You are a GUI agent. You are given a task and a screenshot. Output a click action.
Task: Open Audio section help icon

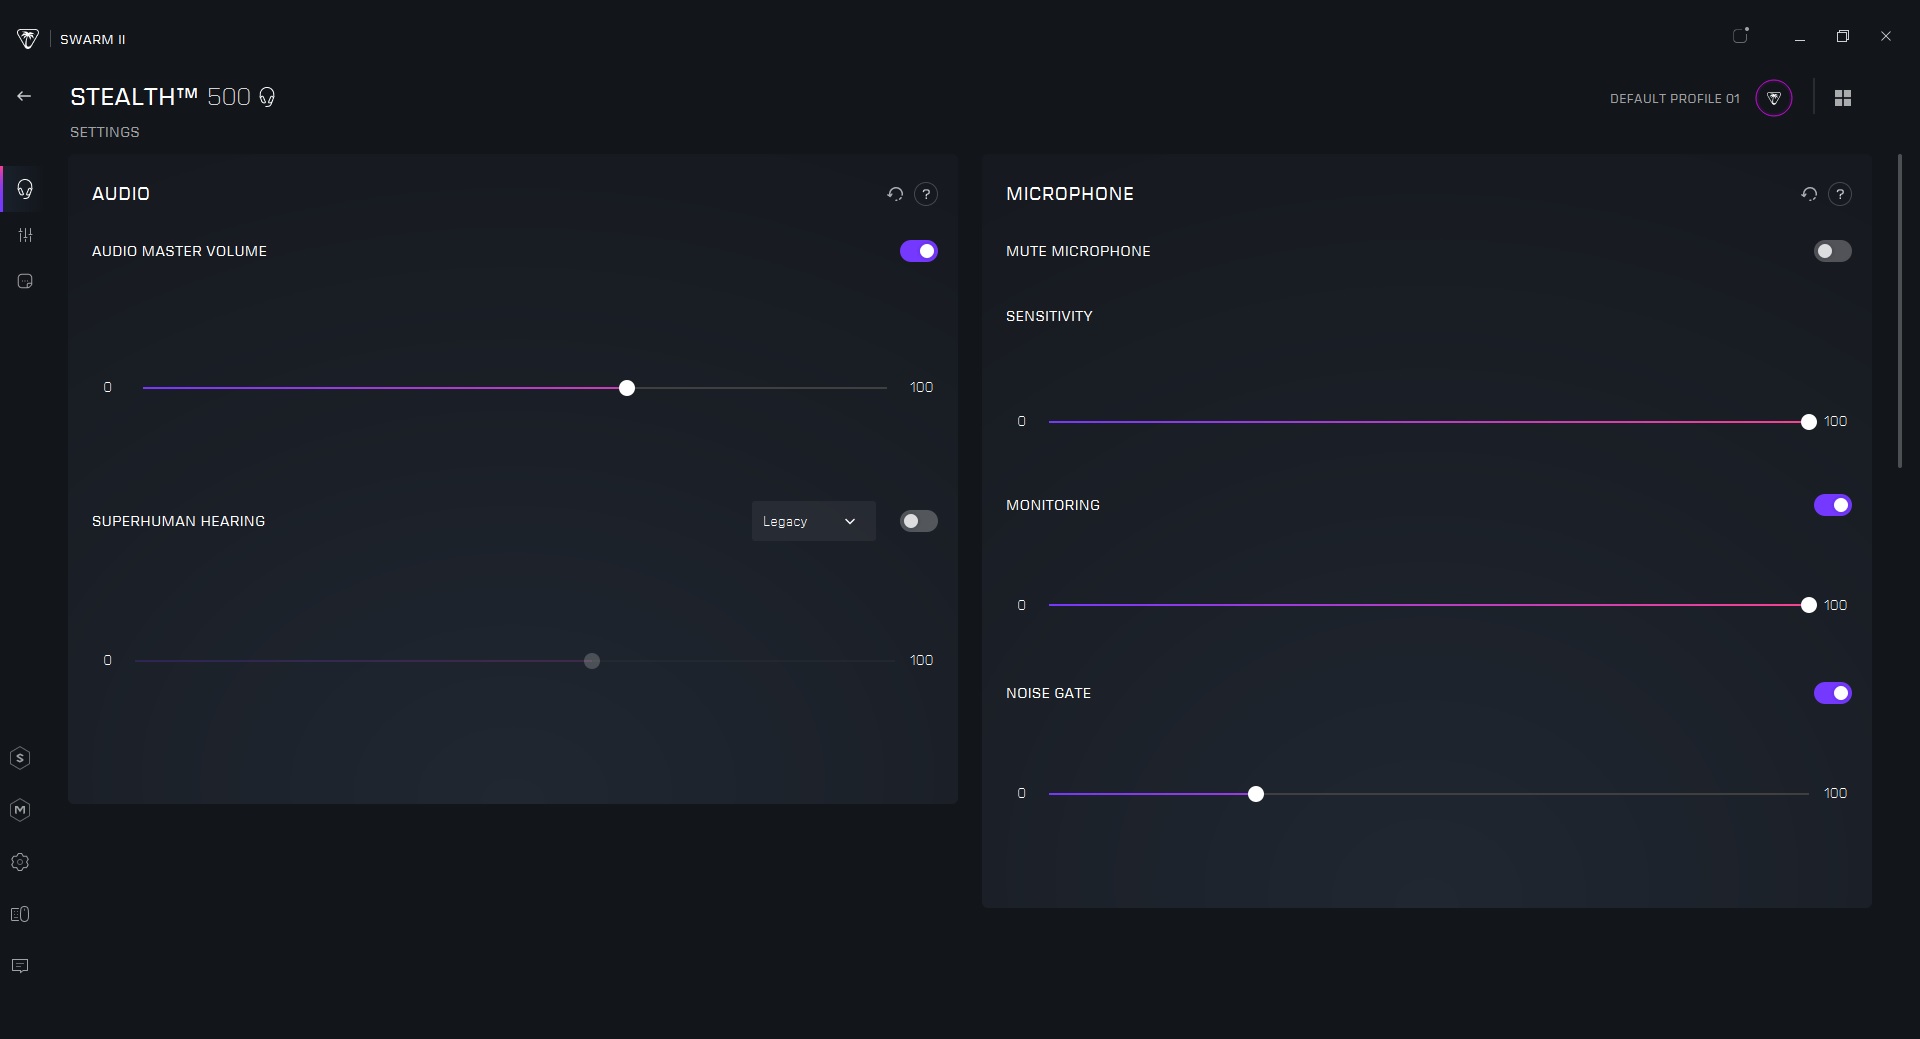[926, 194]
